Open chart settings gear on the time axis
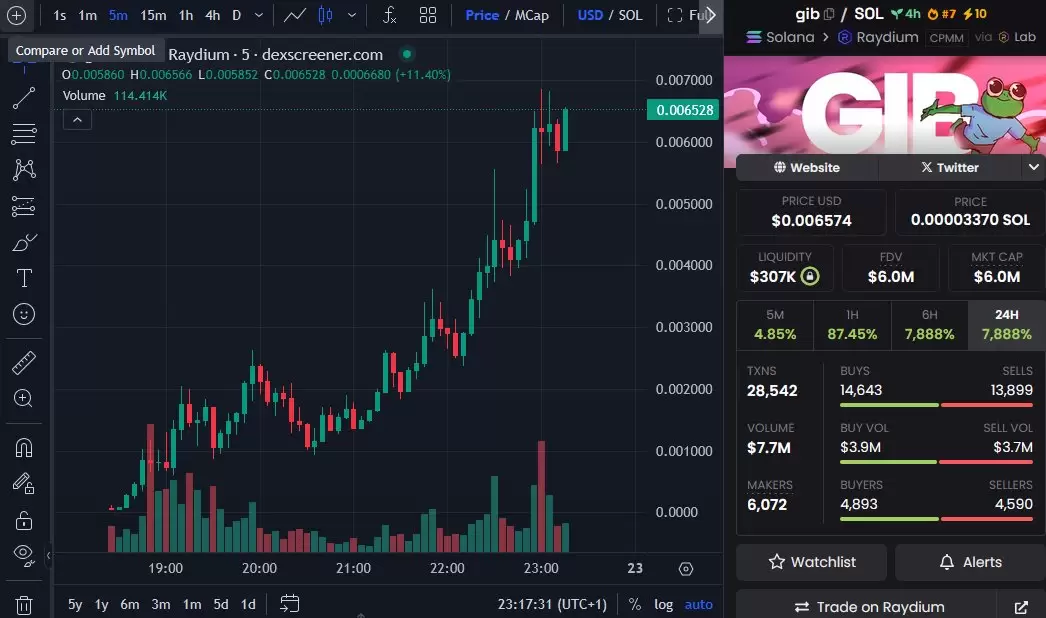The width and height of the screenshot is (1046, 618). pyautogui.click(x=686, y=569)
